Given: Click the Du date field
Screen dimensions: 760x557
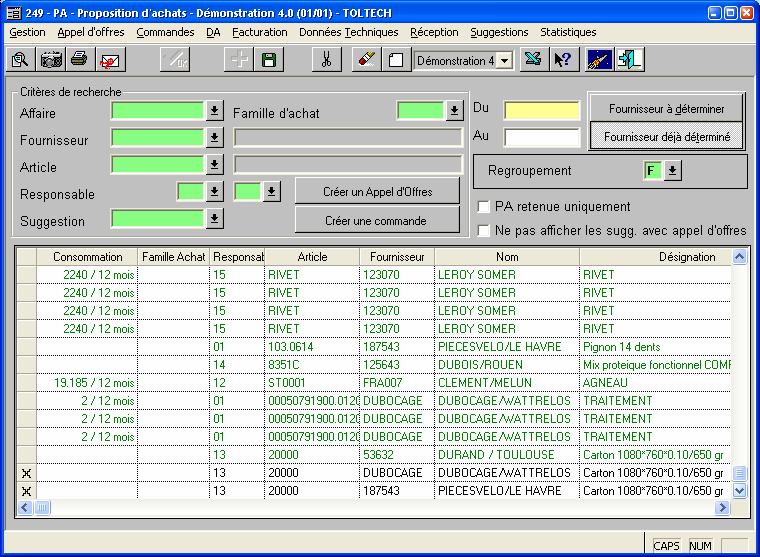Looking at the screenshot, I should [542, 111].
